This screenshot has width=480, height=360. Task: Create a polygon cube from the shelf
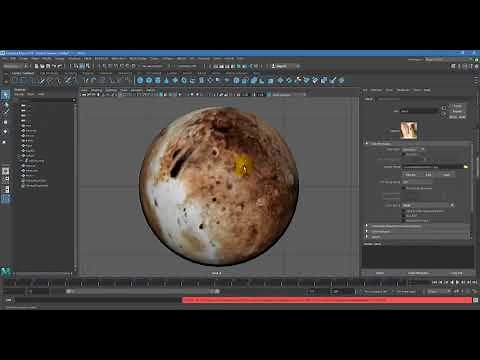coord(149,80)
